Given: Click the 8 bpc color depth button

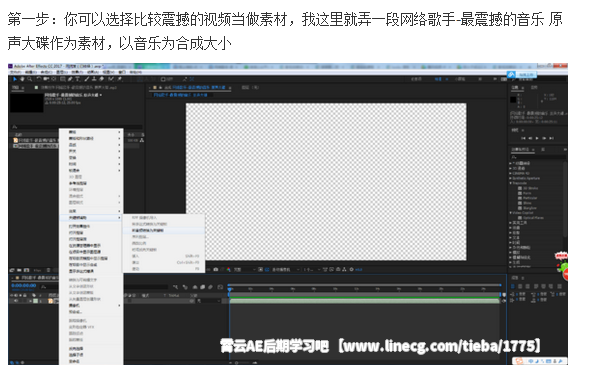Looking at the screenshot, I should coord(37,270).
